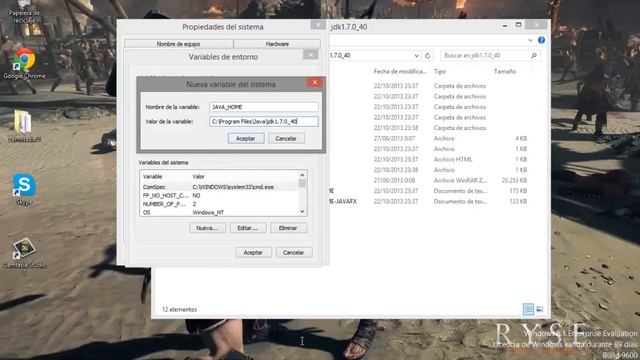Click Nueva... under Variables del sistema

tap(207, 228)
